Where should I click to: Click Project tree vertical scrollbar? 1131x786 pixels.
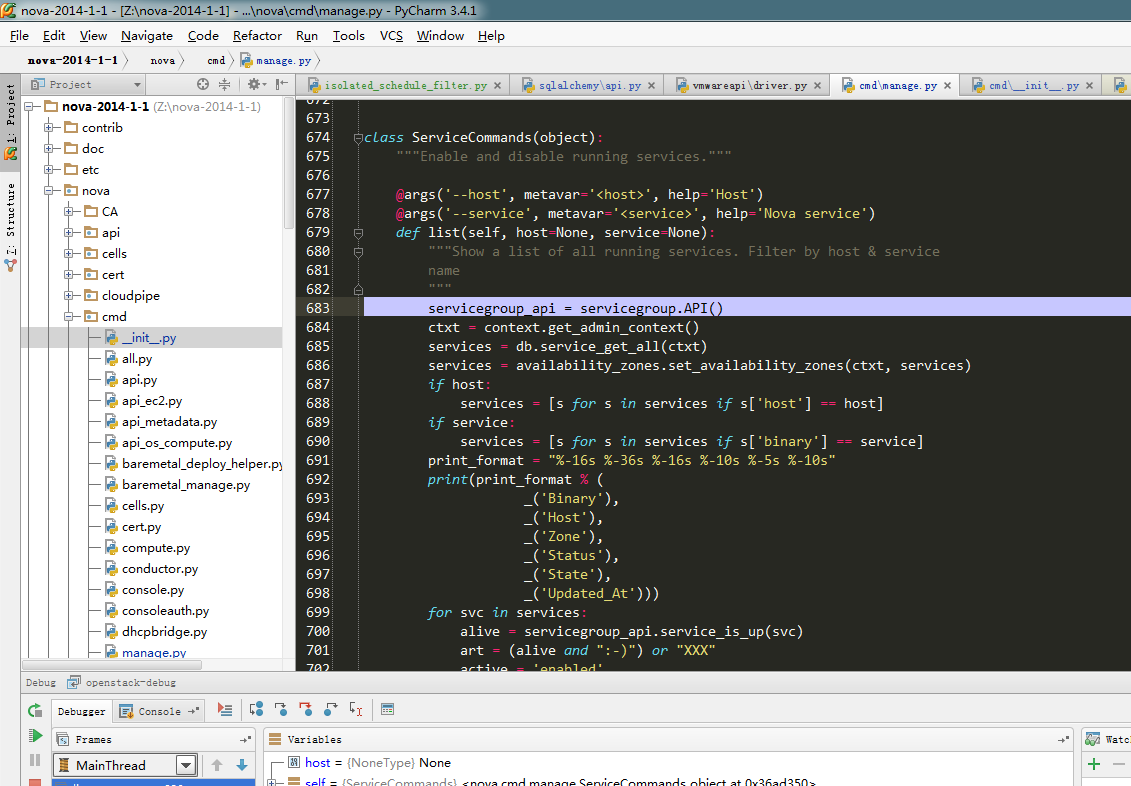[289, 164]
